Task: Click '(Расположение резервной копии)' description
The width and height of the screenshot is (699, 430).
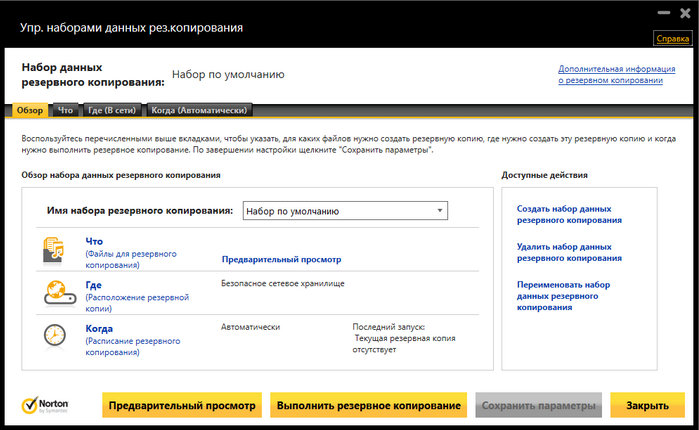Action: 137,303
